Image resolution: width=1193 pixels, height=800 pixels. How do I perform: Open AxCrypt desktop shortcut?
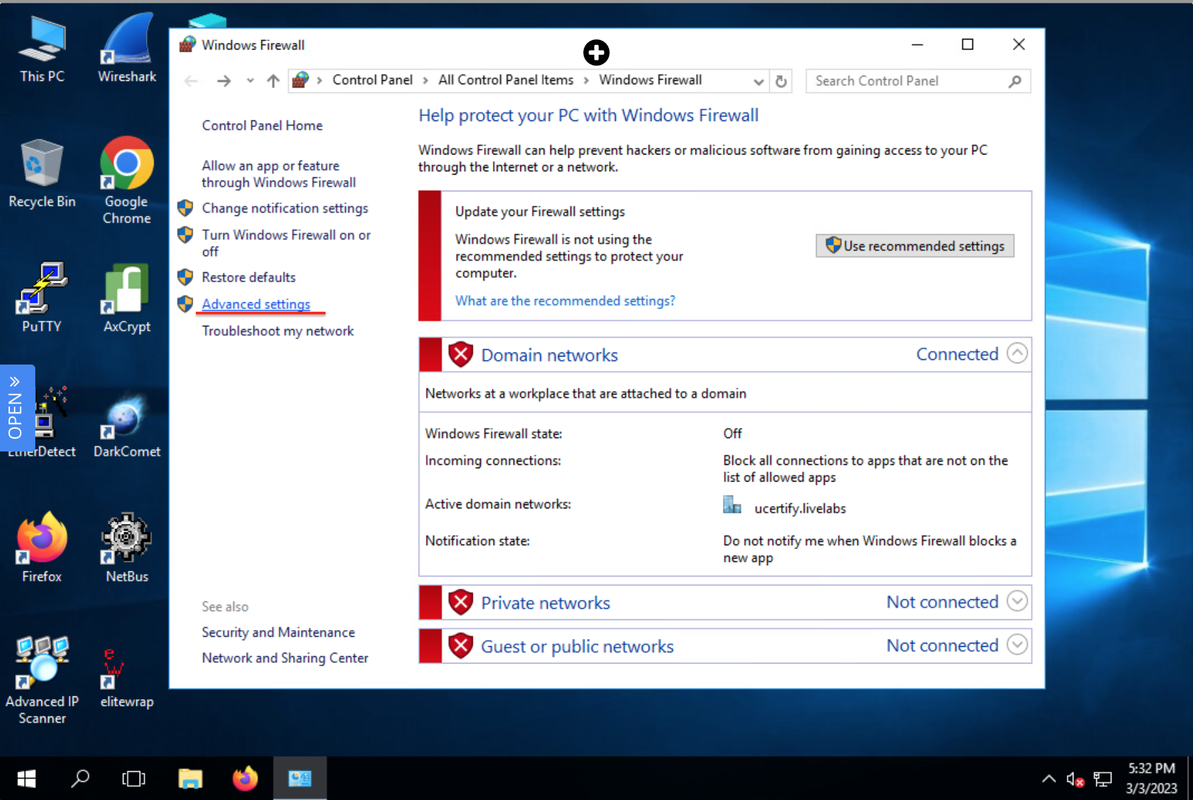click(126, 298)
